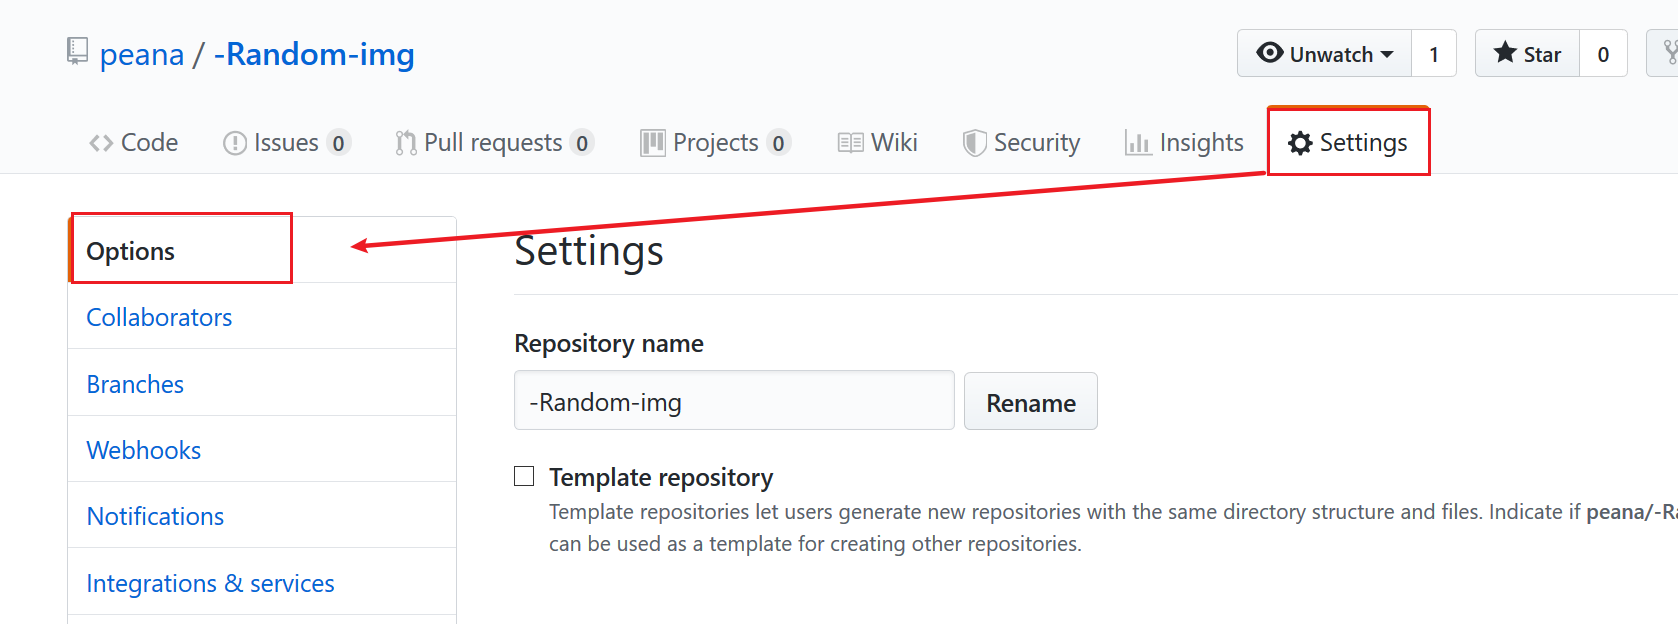Open Notifications settings in the sidebar

click(x=262, y=515)
